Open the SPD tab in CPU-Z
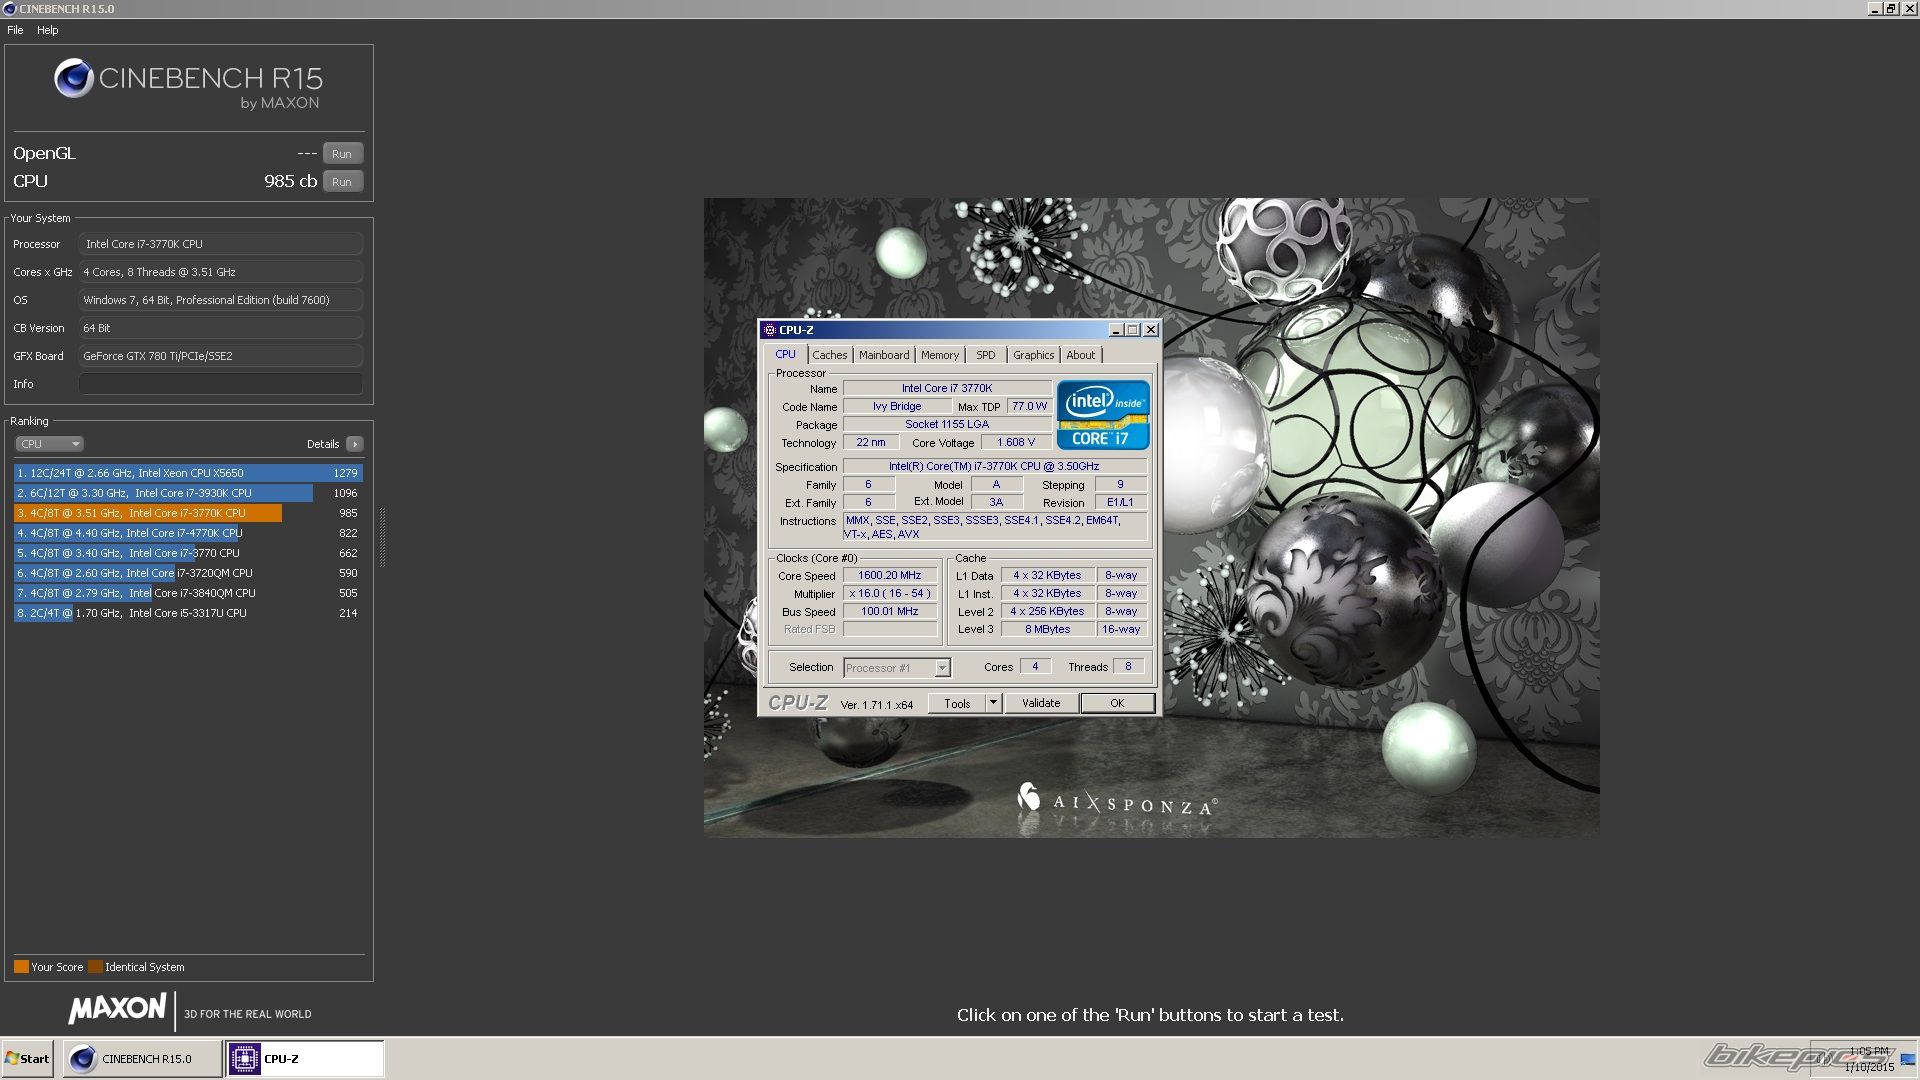Screen dimensions: 1920x1080 pos(986,355)
